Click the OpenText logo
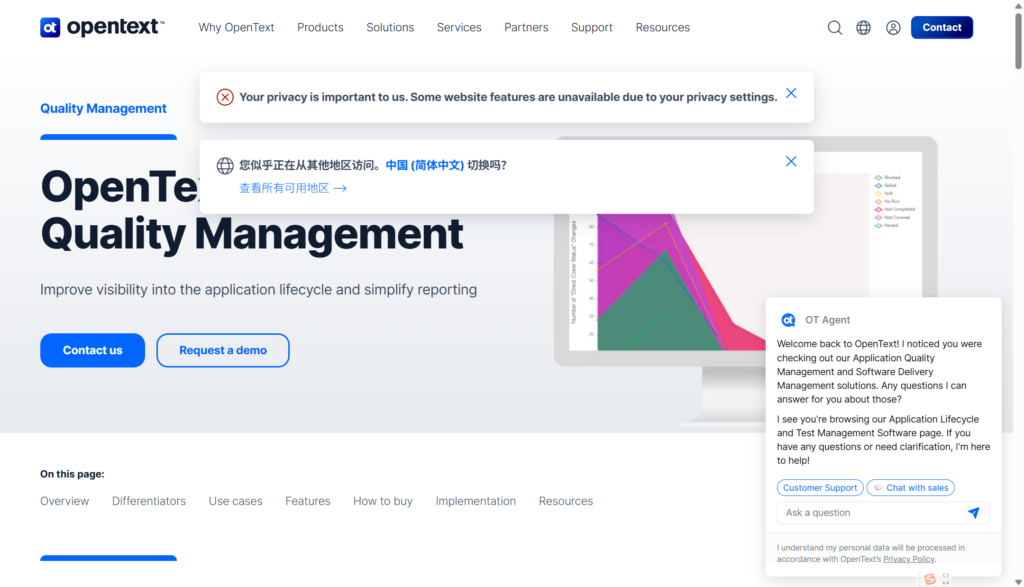1024x587 pixels. click(x=103, y=27)
